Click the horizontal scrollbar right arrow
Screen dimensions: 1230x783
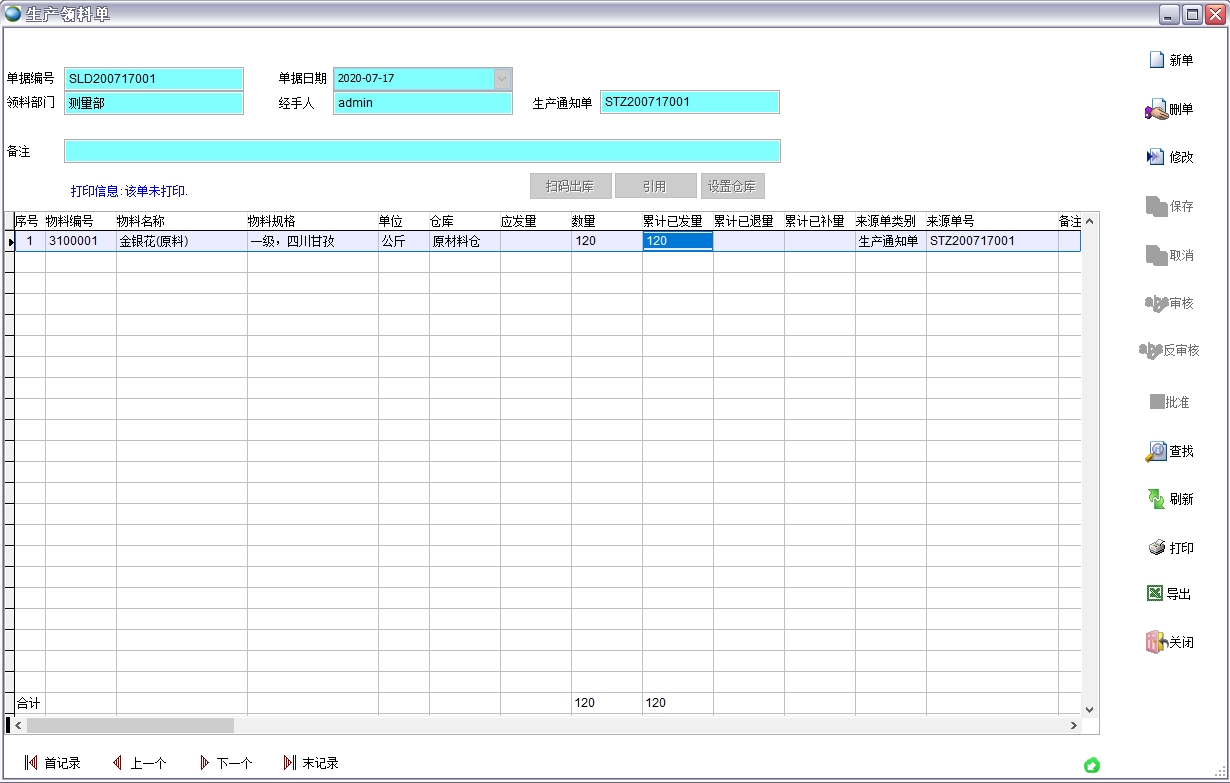click(x=1074, y=726)
